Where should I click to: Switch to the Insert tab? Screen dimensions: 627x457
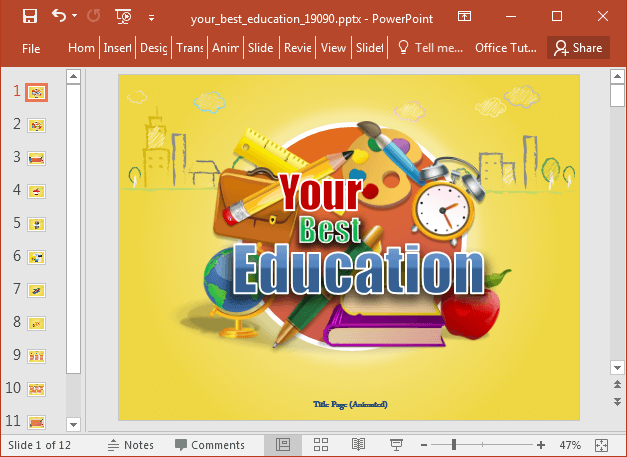pos(118,48)
